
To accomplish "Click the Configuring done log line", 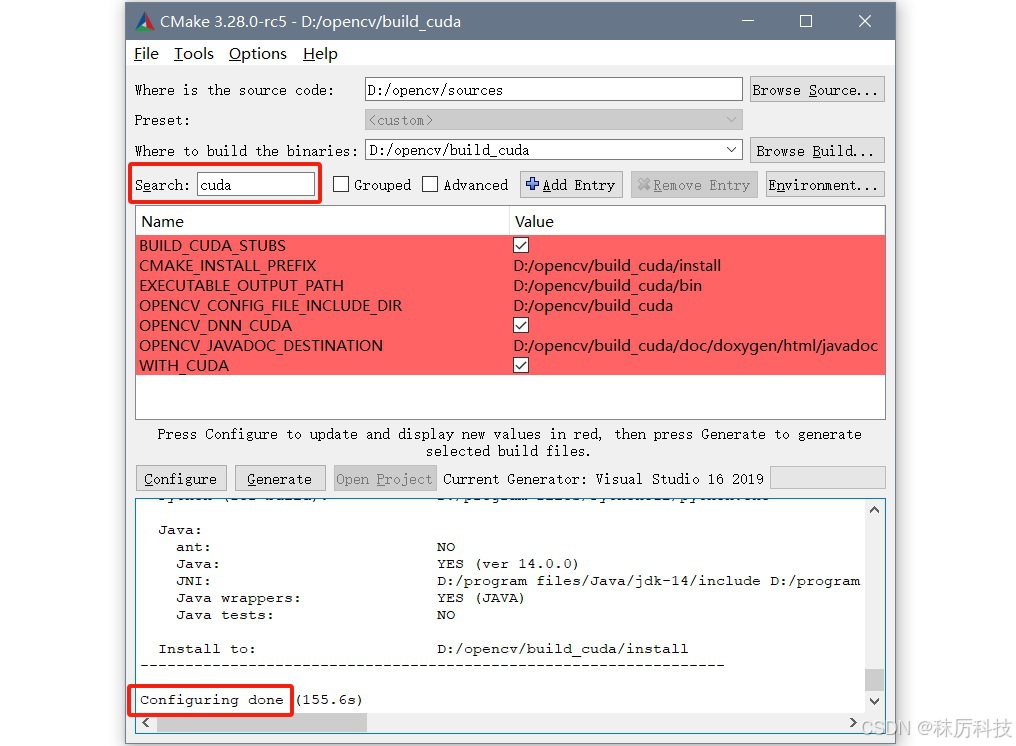I will pos(250,700).
